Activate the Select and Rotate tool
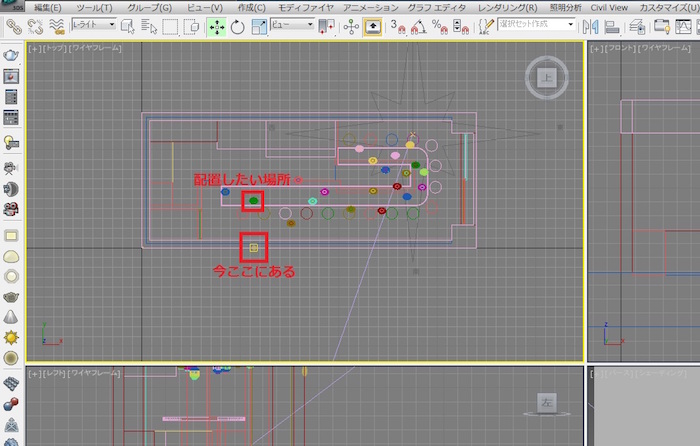Viewport: 700px width, 446px height. click(x=238, y=25)
